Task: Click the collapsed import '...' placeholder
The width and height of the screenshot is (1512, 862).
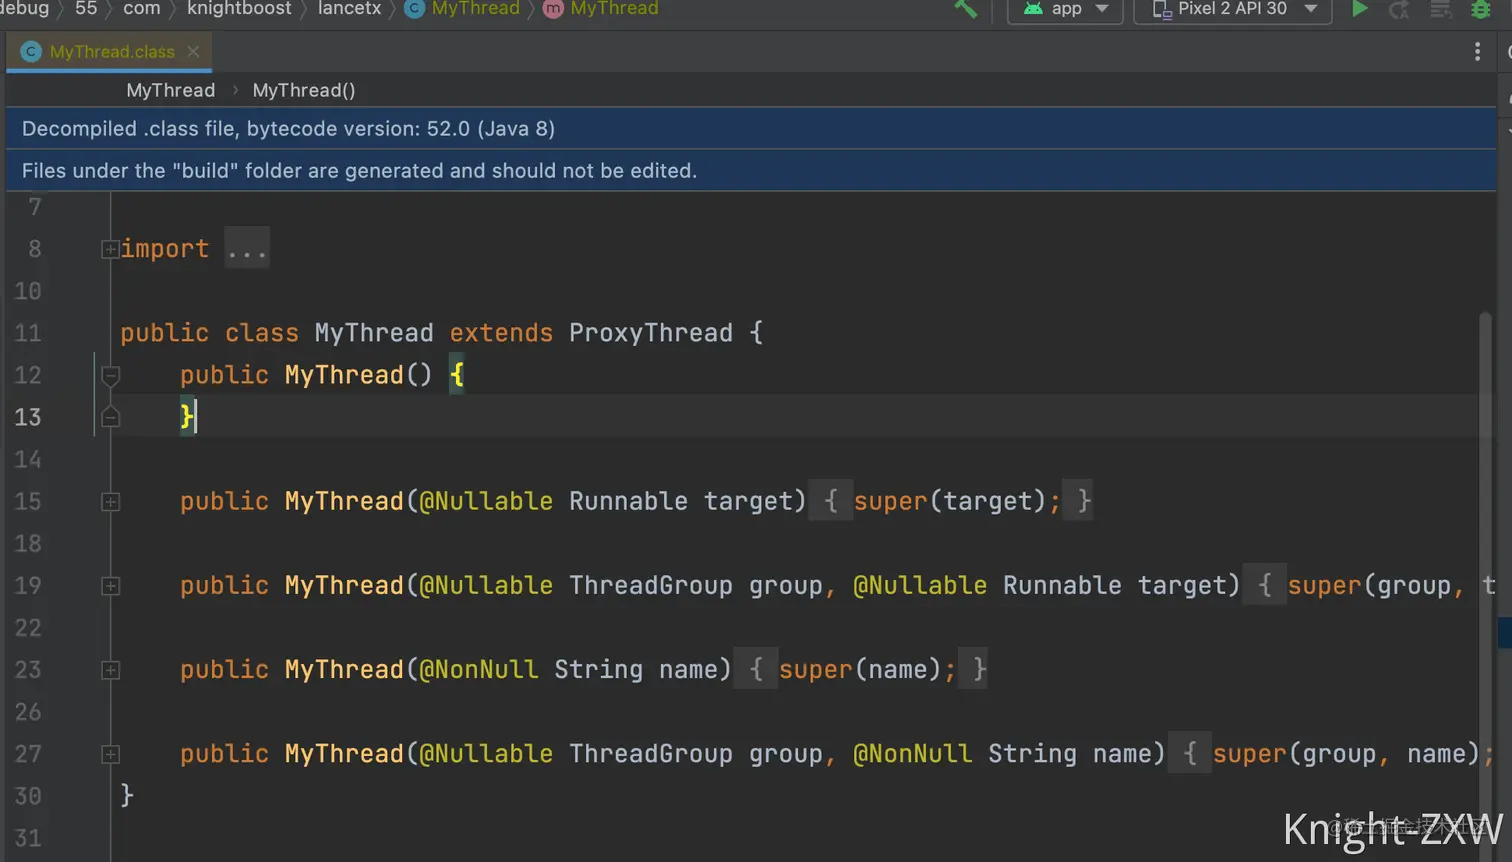Action: [246, 249]
